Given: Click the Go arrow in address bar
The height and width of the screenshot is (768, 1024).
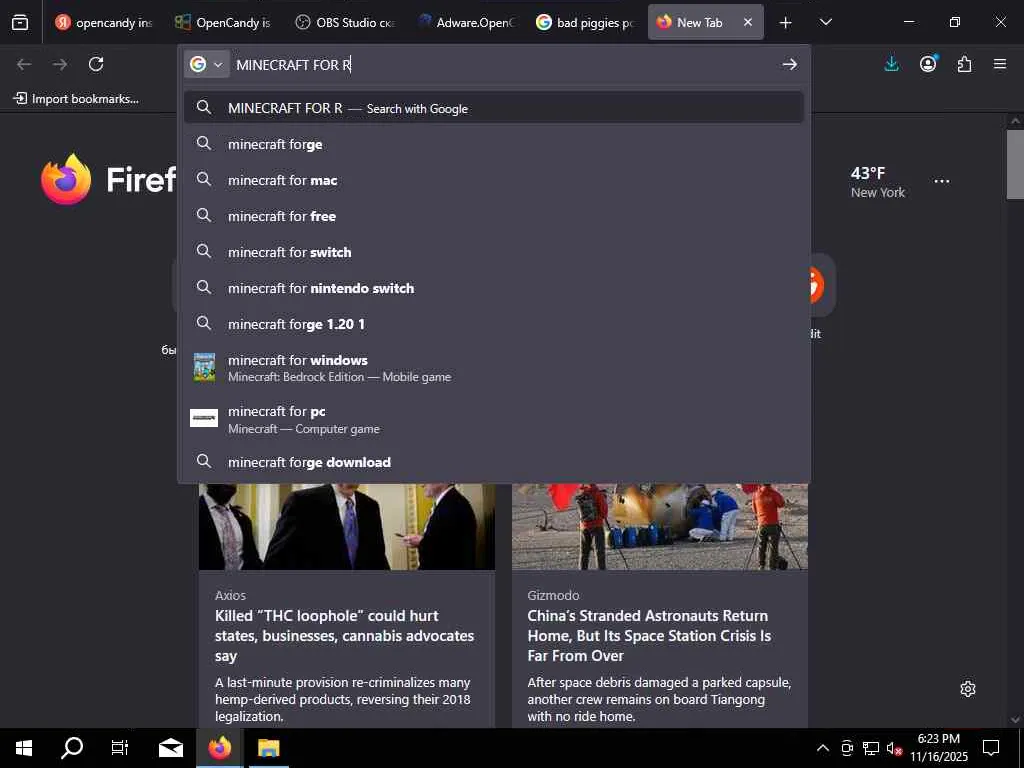Looking at the screenshot, I should [x=790, y=64].
